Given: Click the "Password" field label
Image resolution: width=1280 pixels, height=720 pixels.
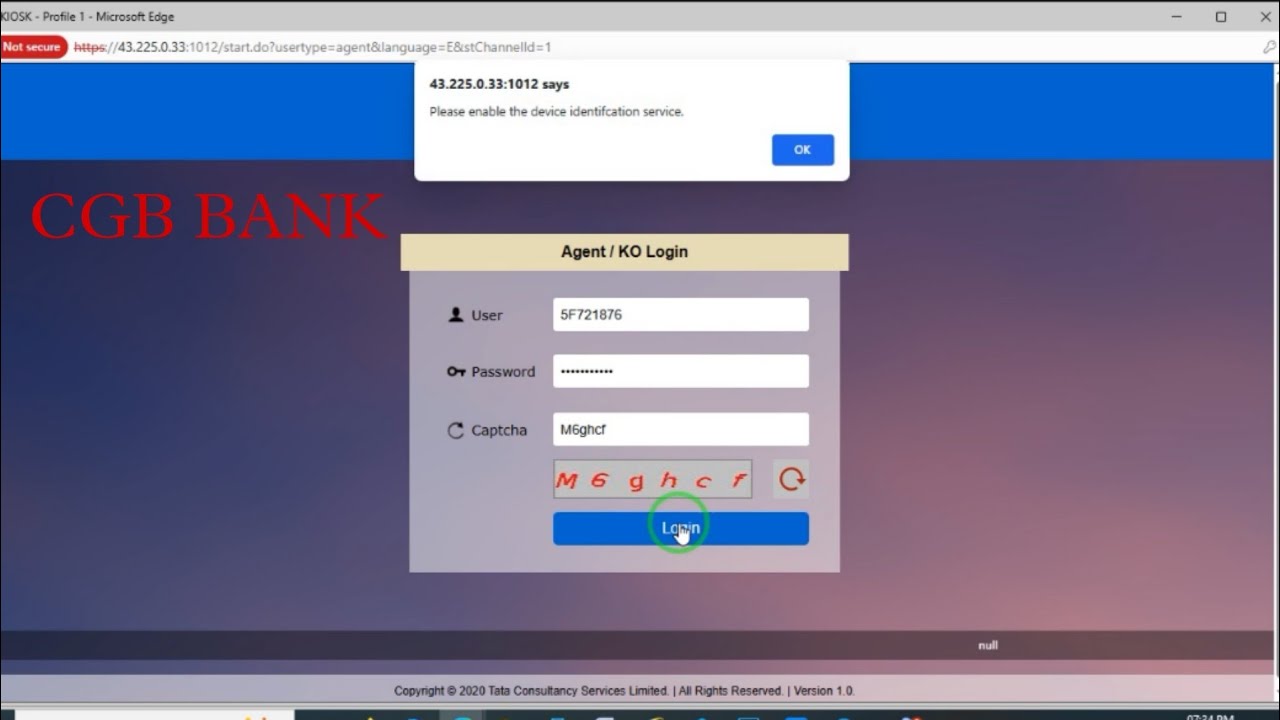Looking at the screenshot, I should pyautogui.click(x=503, y=372).
